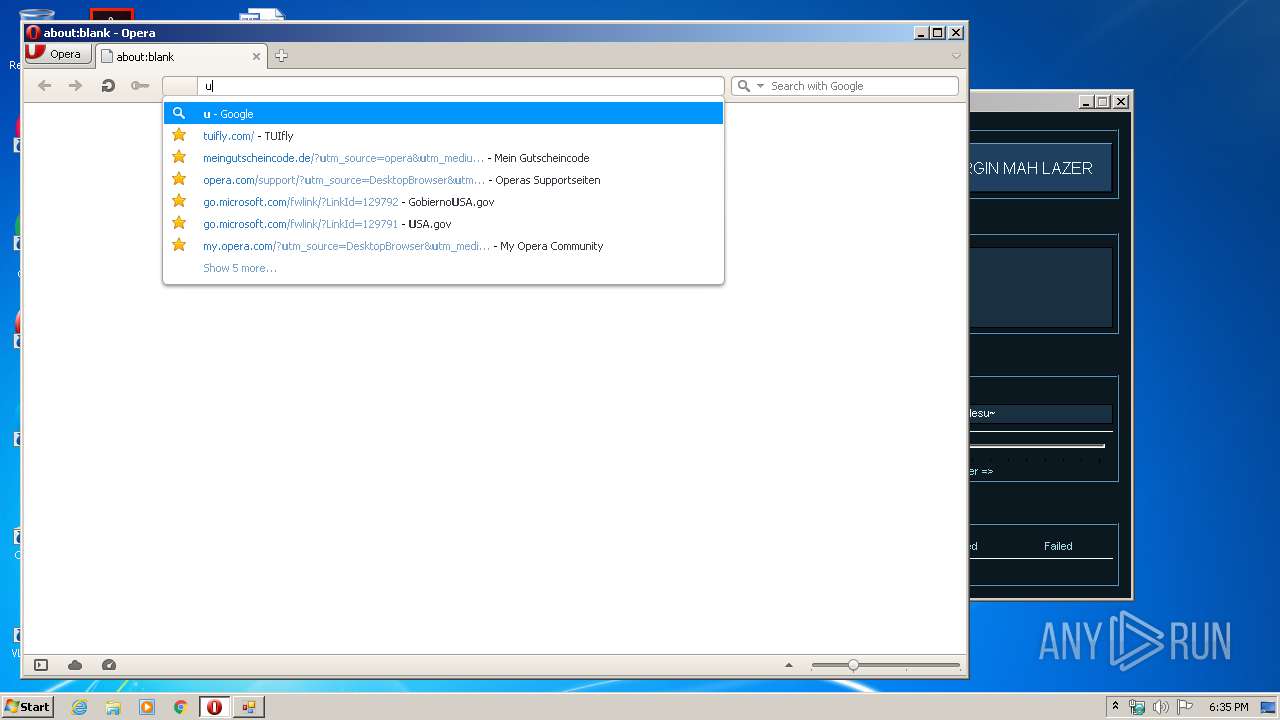Open the closed tabs dropdown arrow
Image resolution: width=1280 pixels, height=720 pixels.
pyautogui.click(x=956, y=56)
